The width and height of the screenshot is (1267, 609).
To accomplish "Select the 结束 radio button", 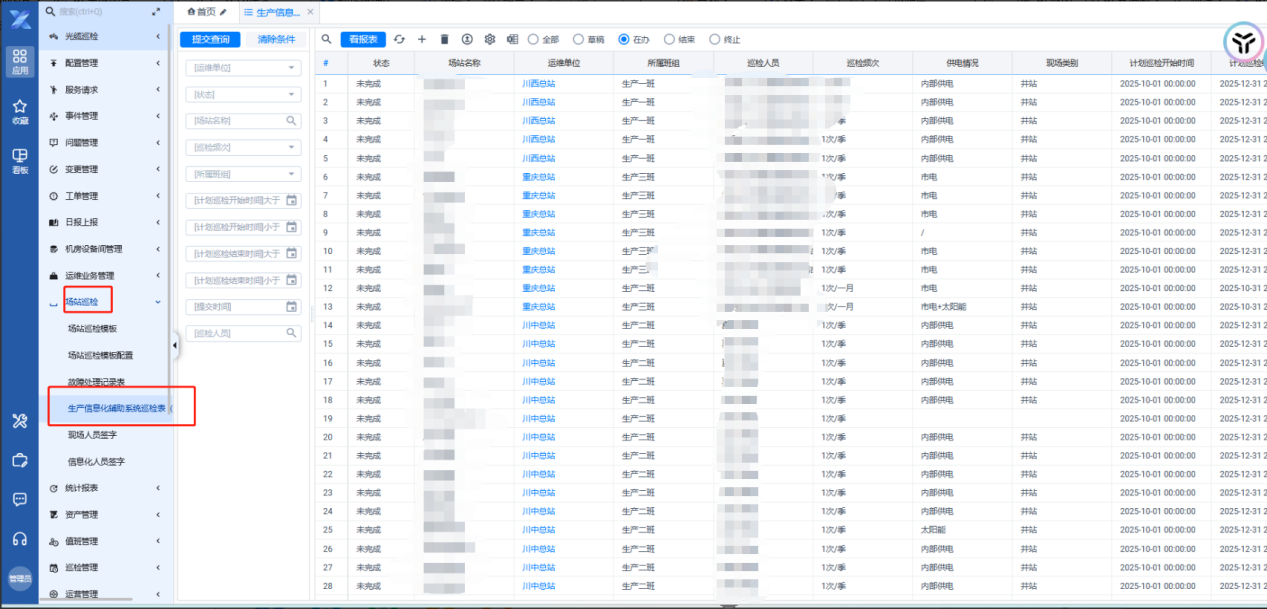I will pos(669,40).
